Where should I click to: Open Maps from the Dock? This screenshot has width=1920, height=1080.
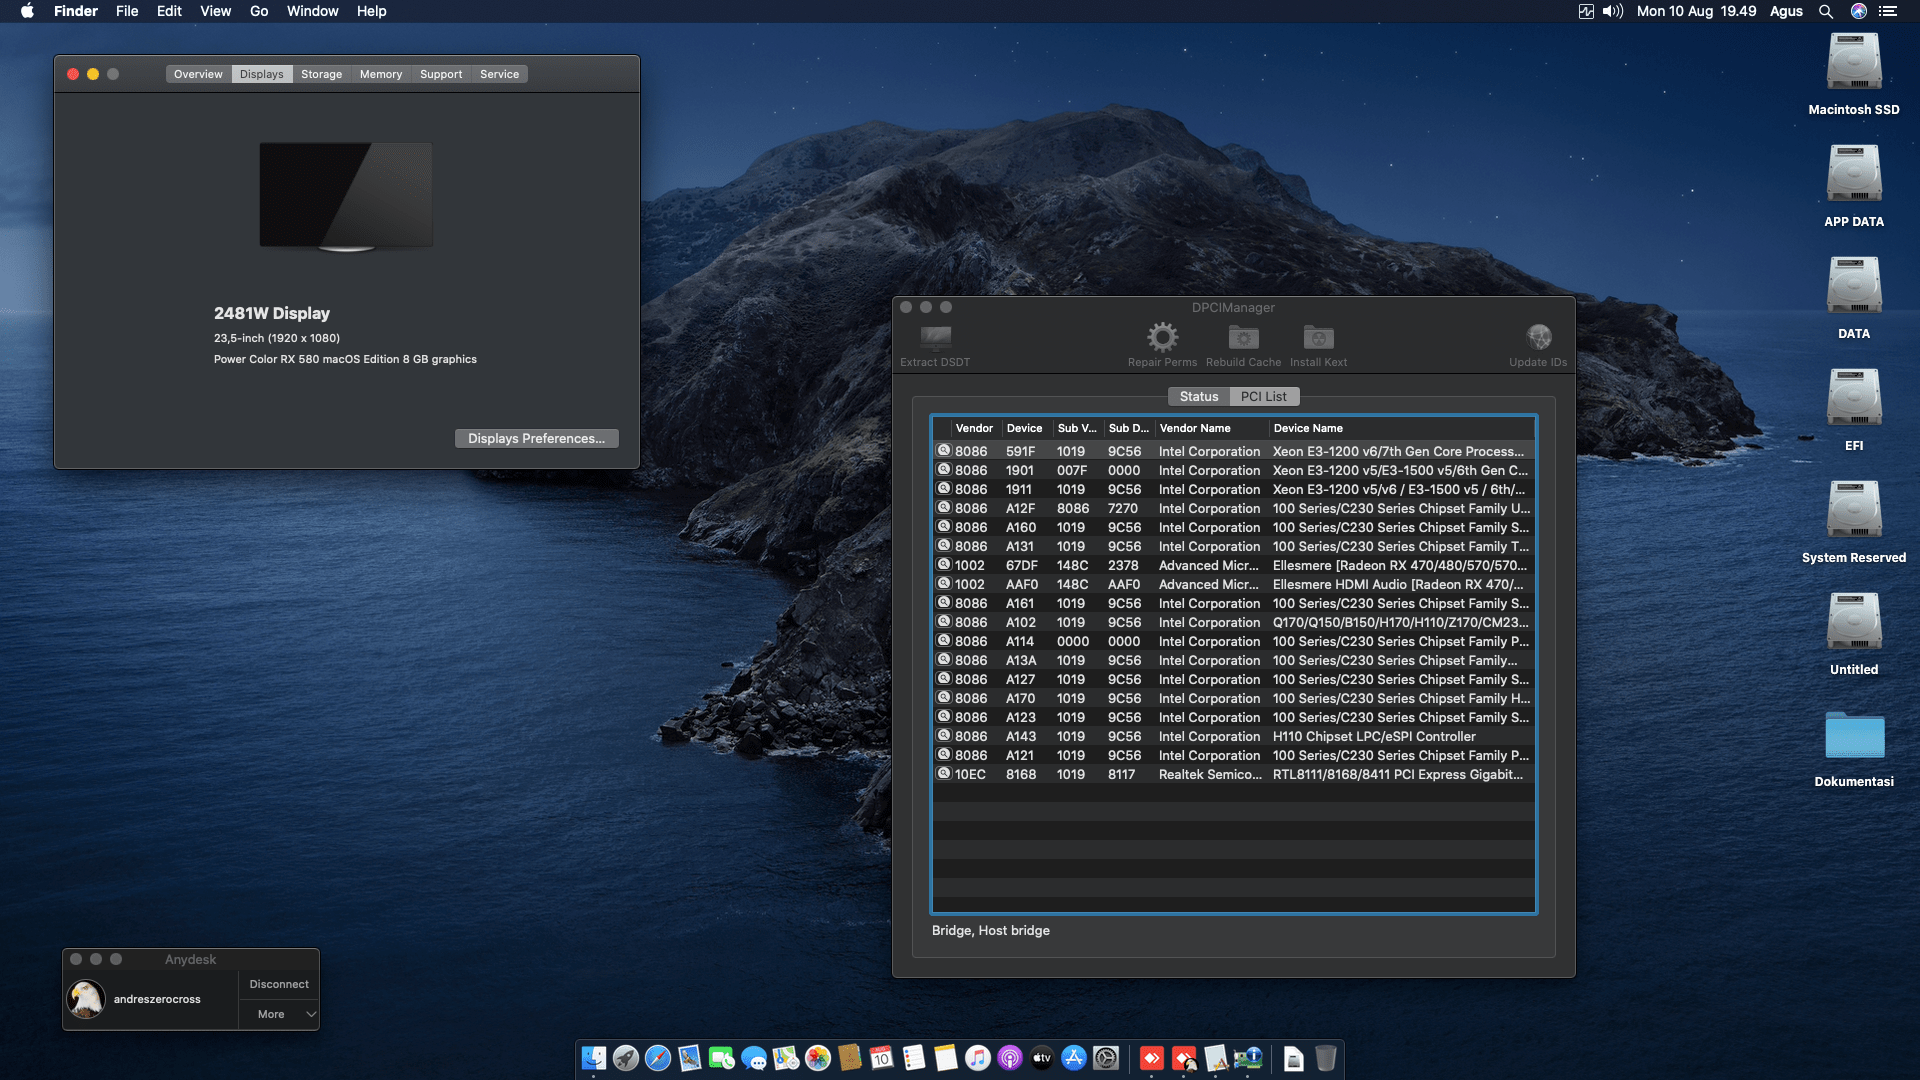786,1058
